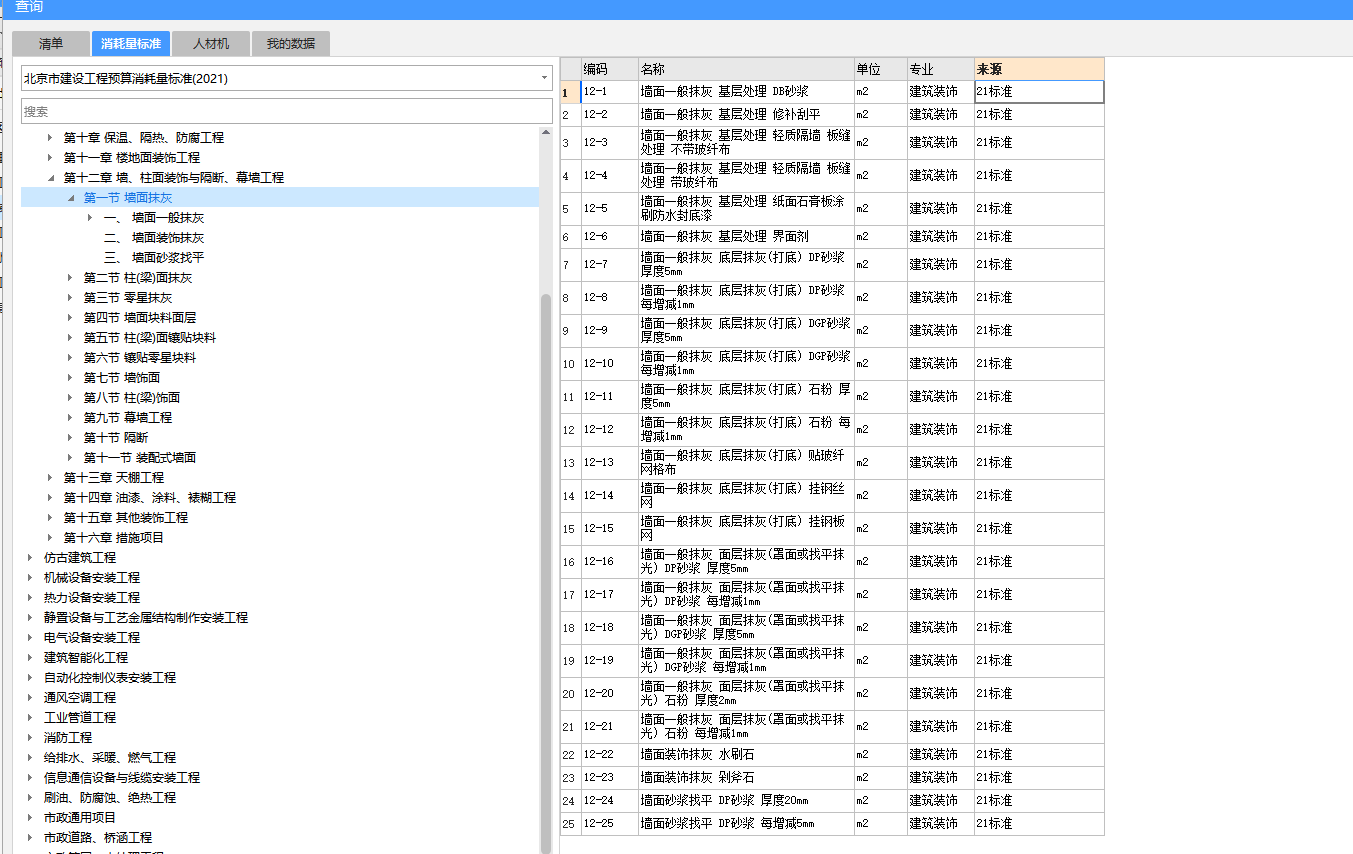The image size is (1353, 854).
Task: Select code cell 12-20
Action: 610,694
